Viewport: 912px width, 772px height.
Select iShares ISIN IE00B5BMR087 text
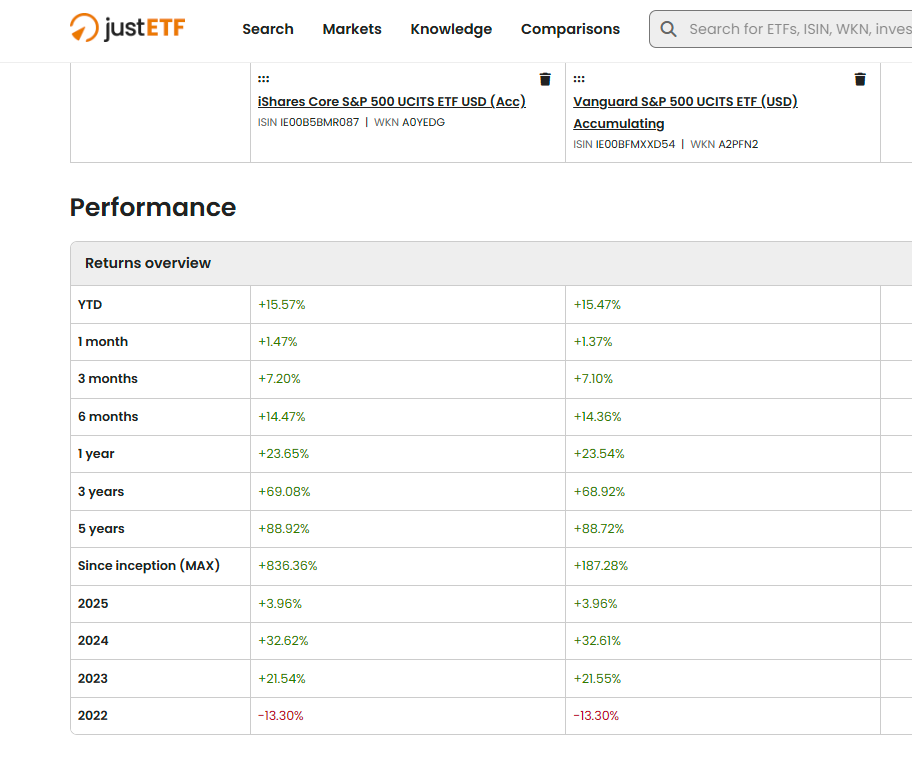click(x=308, y=122)
